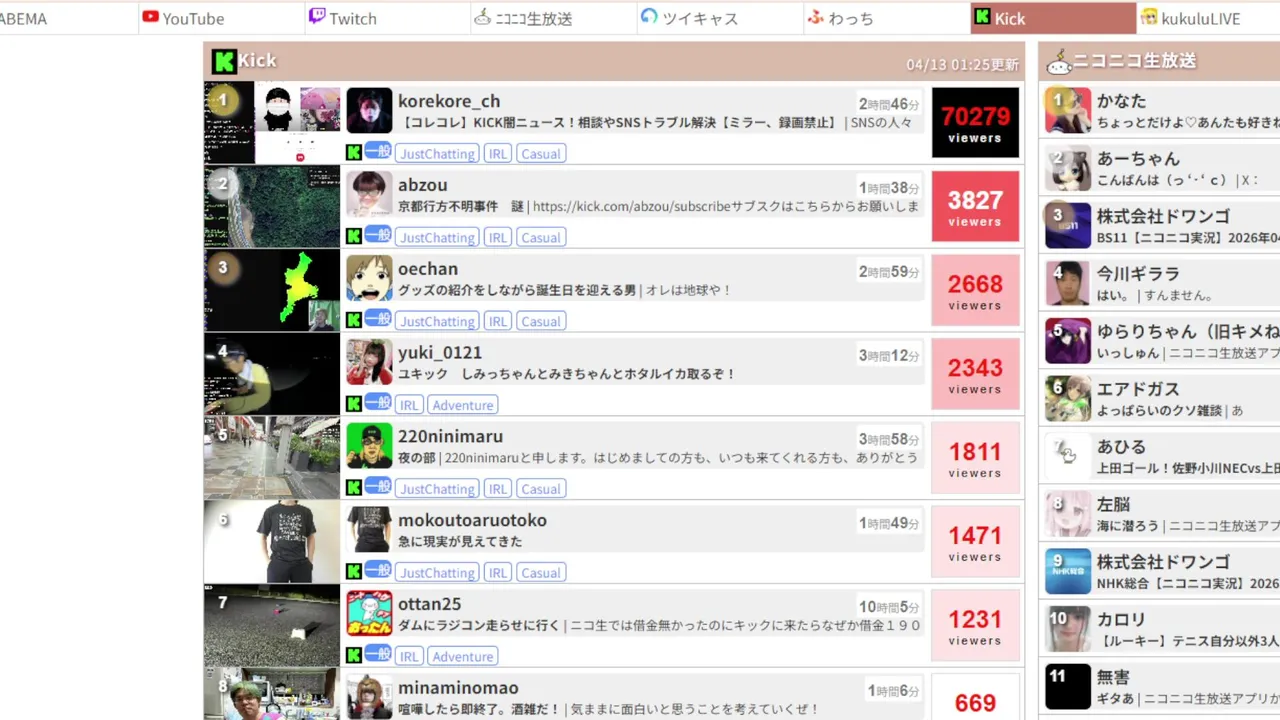Screen dimensions: 1280x720
Task: Click カロリ entry in ニコニコ list
Action: click(1160, 630)
